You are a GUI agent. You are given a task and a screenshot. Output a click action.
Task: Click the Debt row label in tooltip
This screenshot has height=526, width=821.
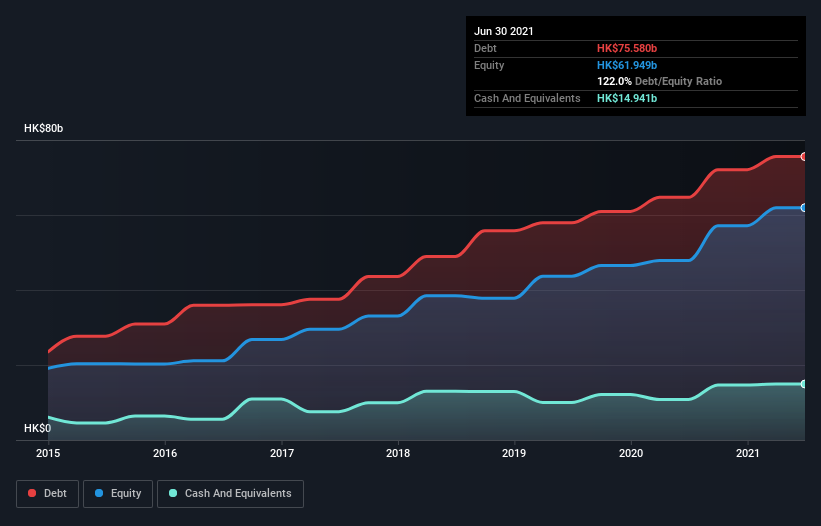pyautogui.click(x=485, y=48)
